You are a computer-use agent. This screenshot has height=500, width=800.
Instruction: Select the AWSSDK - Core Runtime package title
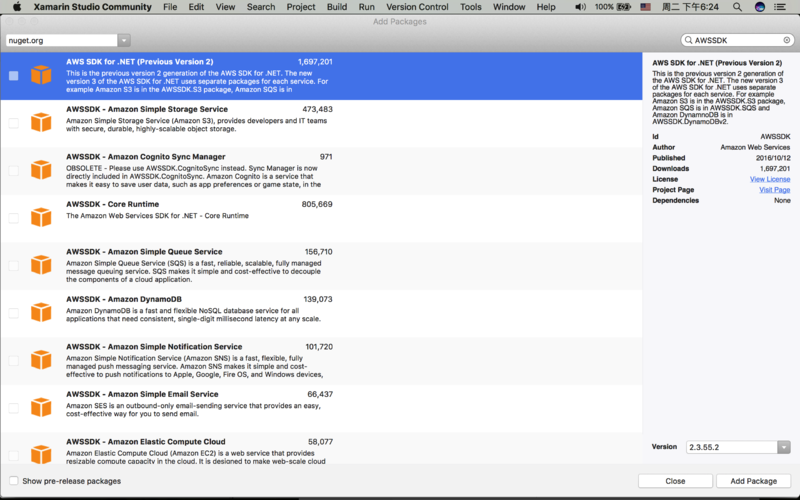(x=112, y=204)
